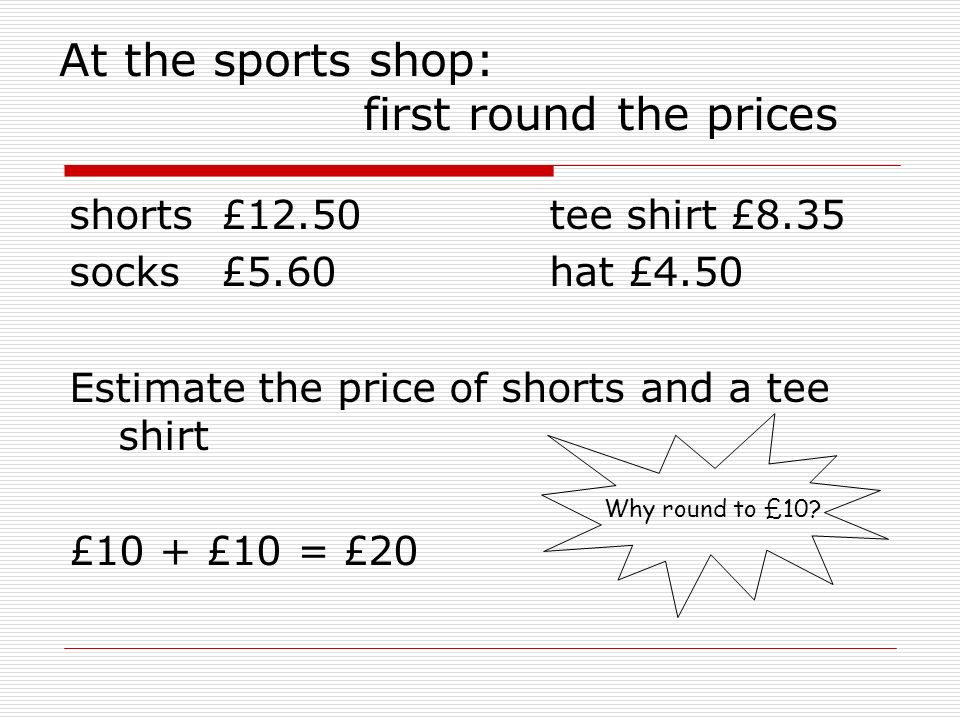The image size is (960, 720).
Task: Click the plus sign in the equation
Action: point(176,551)
